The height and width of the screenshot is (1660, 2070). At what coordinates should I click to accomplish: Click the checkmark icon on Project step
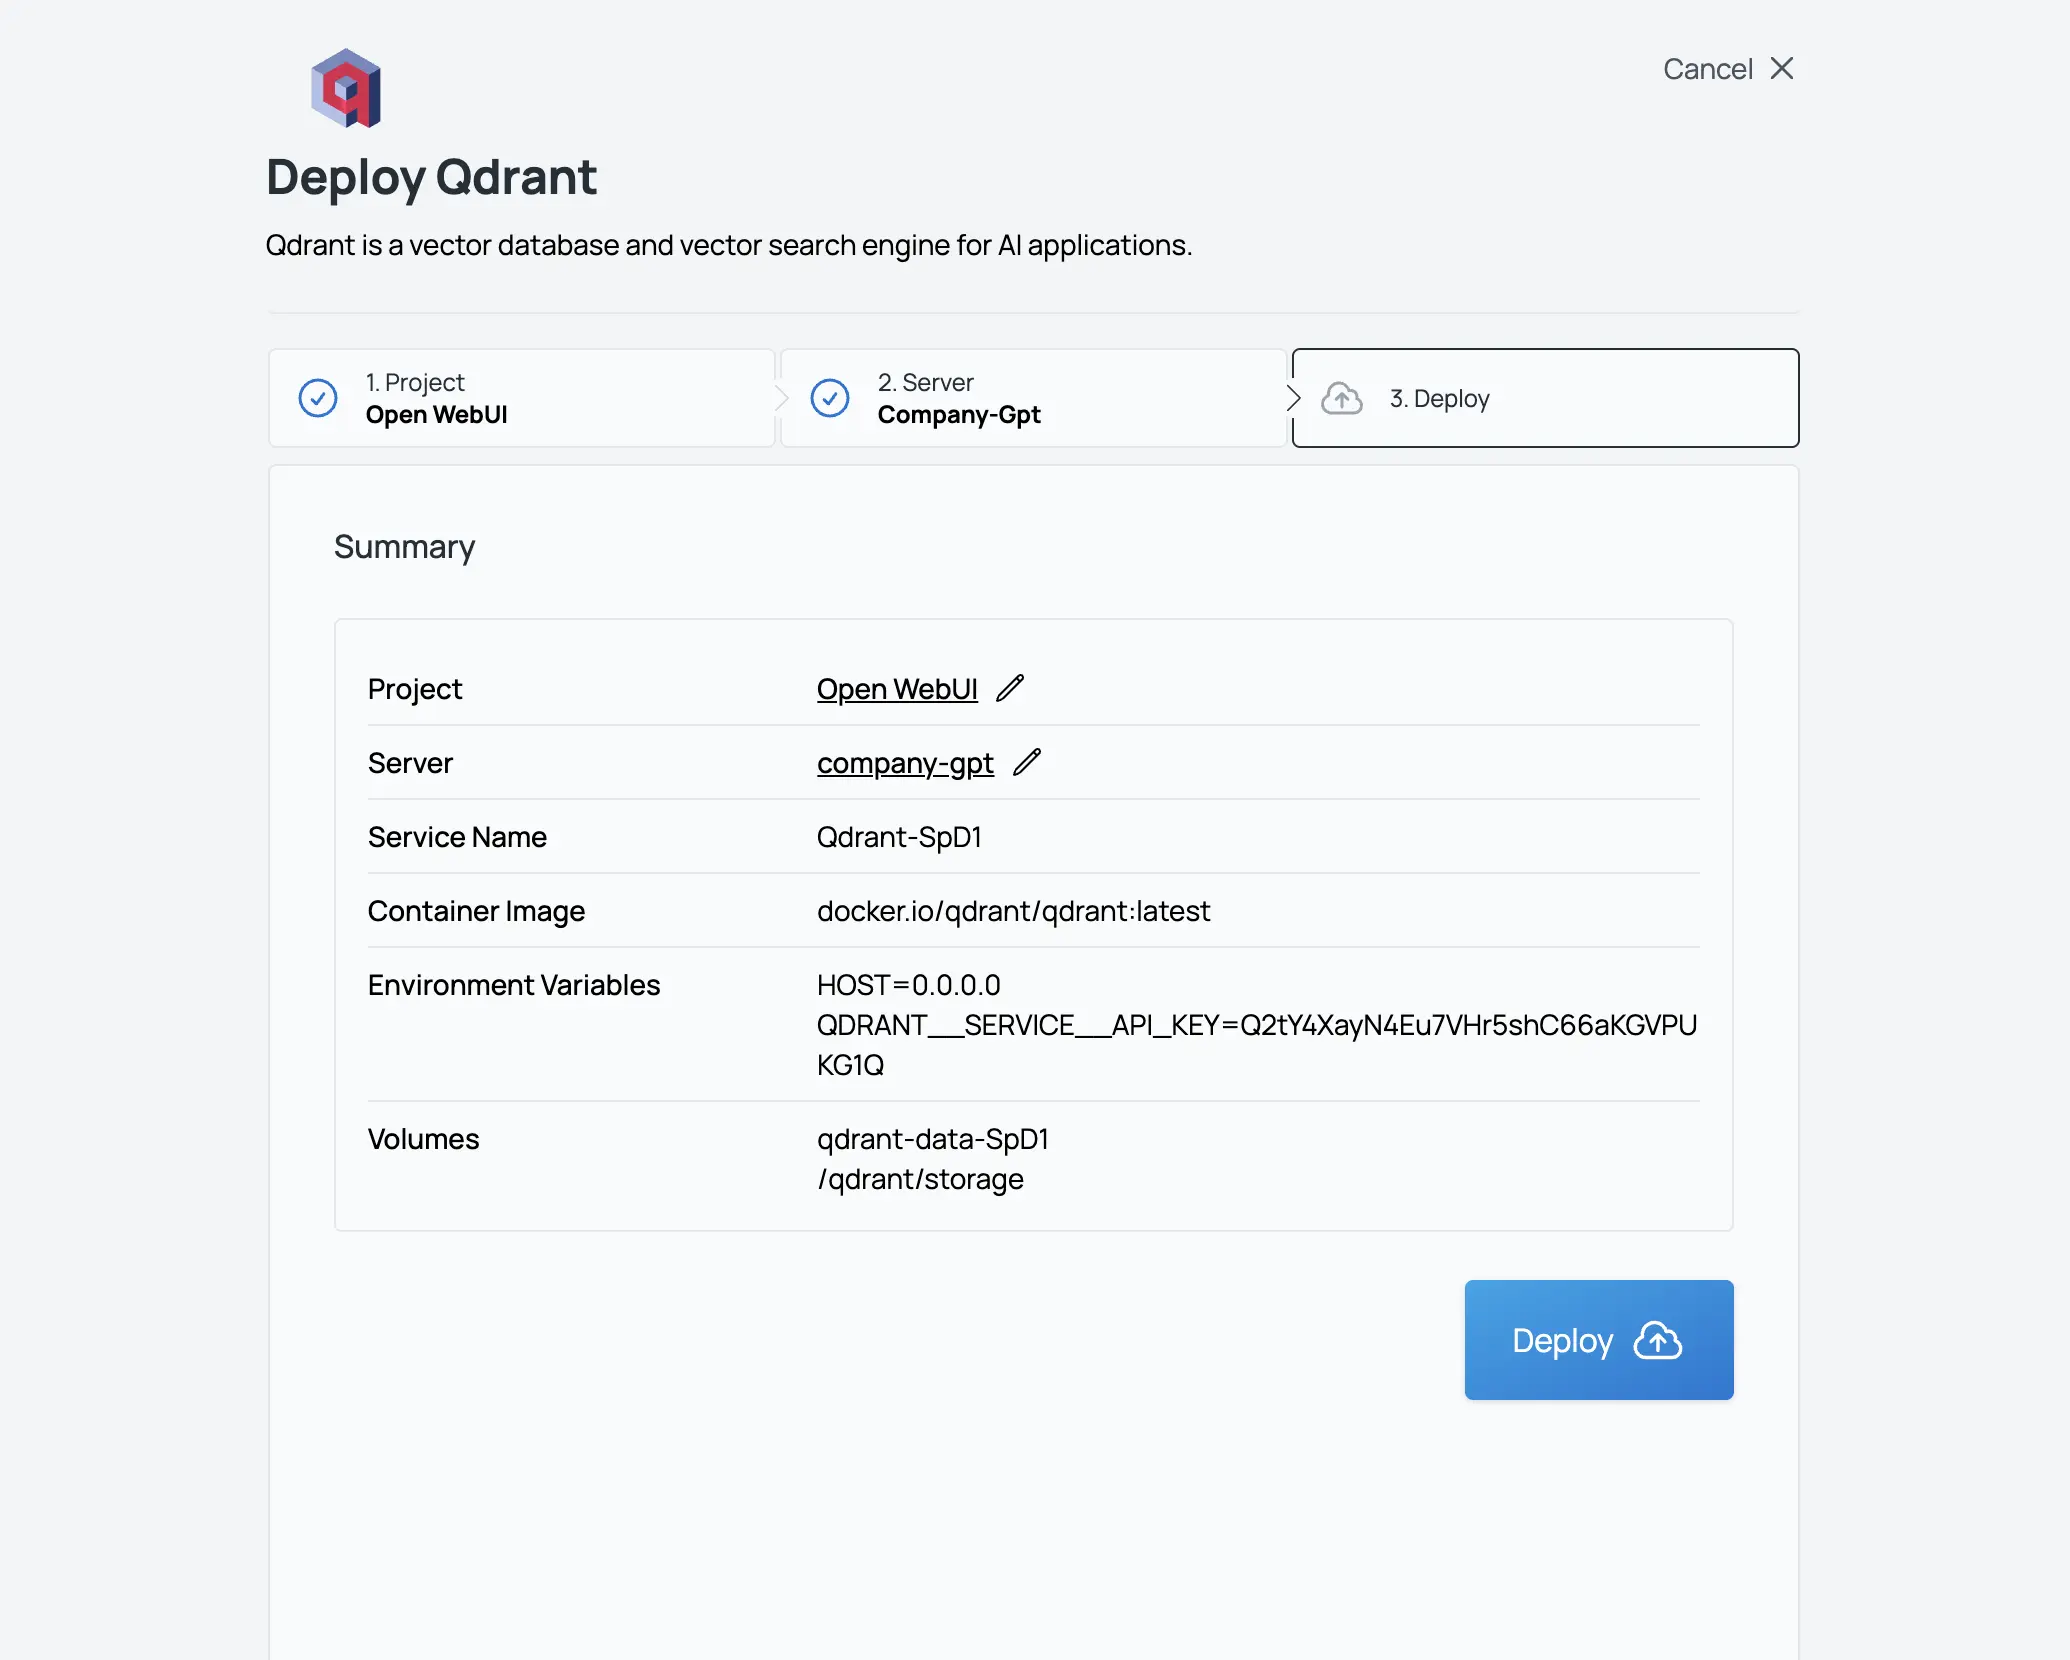318,398
